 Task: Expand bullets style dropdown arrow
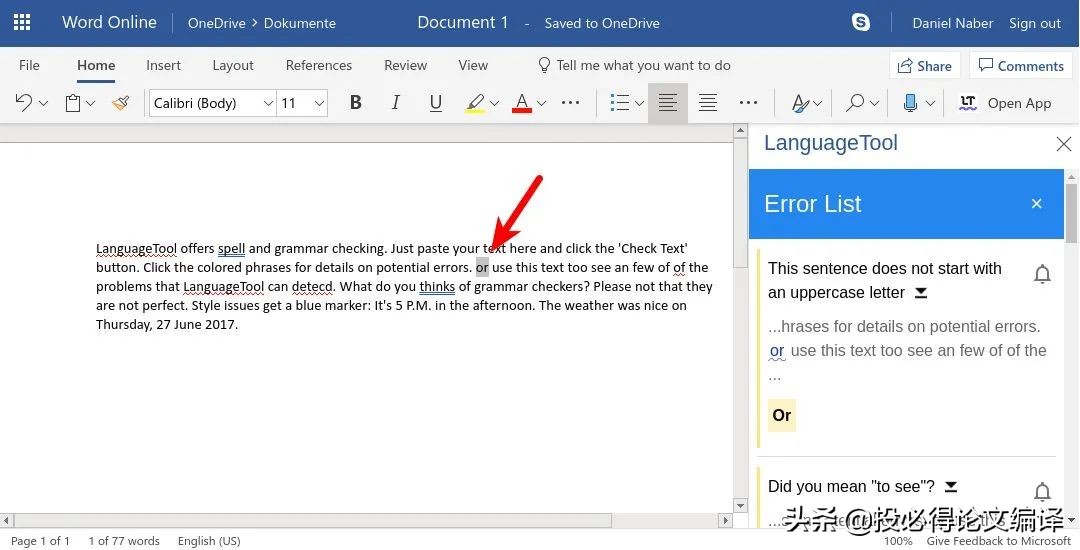point(639,103)
